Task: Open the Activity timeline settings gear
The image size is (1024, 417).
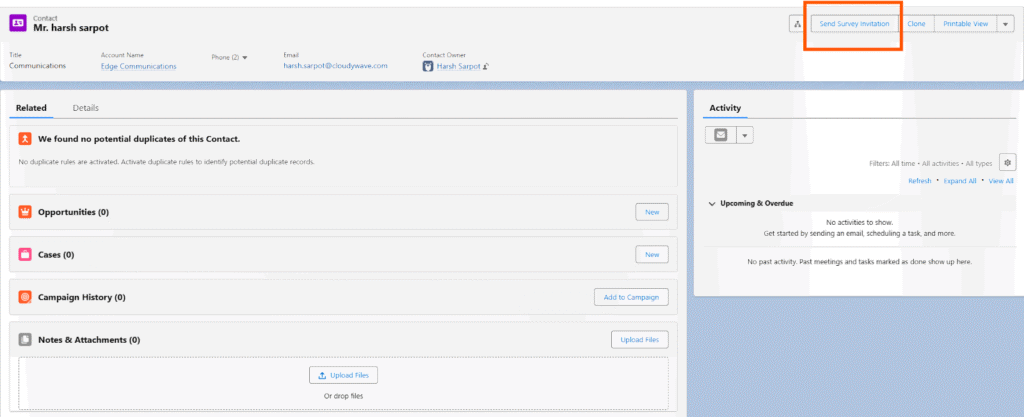Action: [x=1007, y=162]
